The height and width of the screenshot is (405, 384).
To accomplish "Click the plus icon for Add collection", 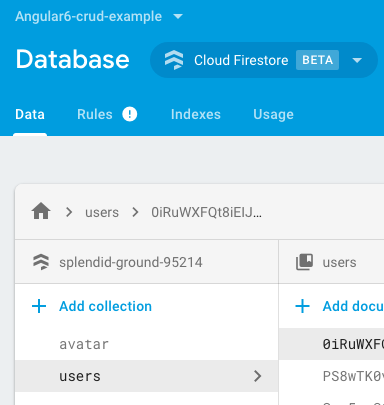I will (x=39, y=306).
